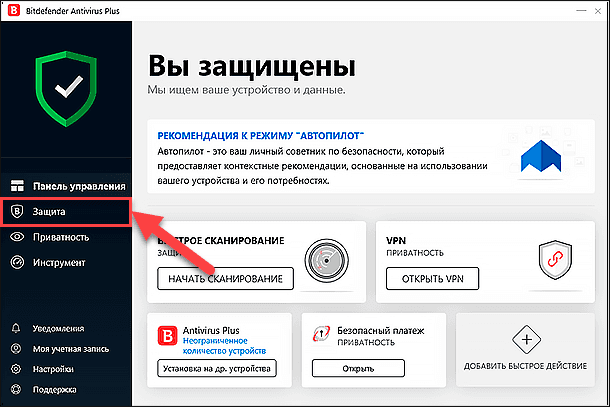Click the Приватность eye icon
Viewport: 610px width, 407px height.
[17, 237]
